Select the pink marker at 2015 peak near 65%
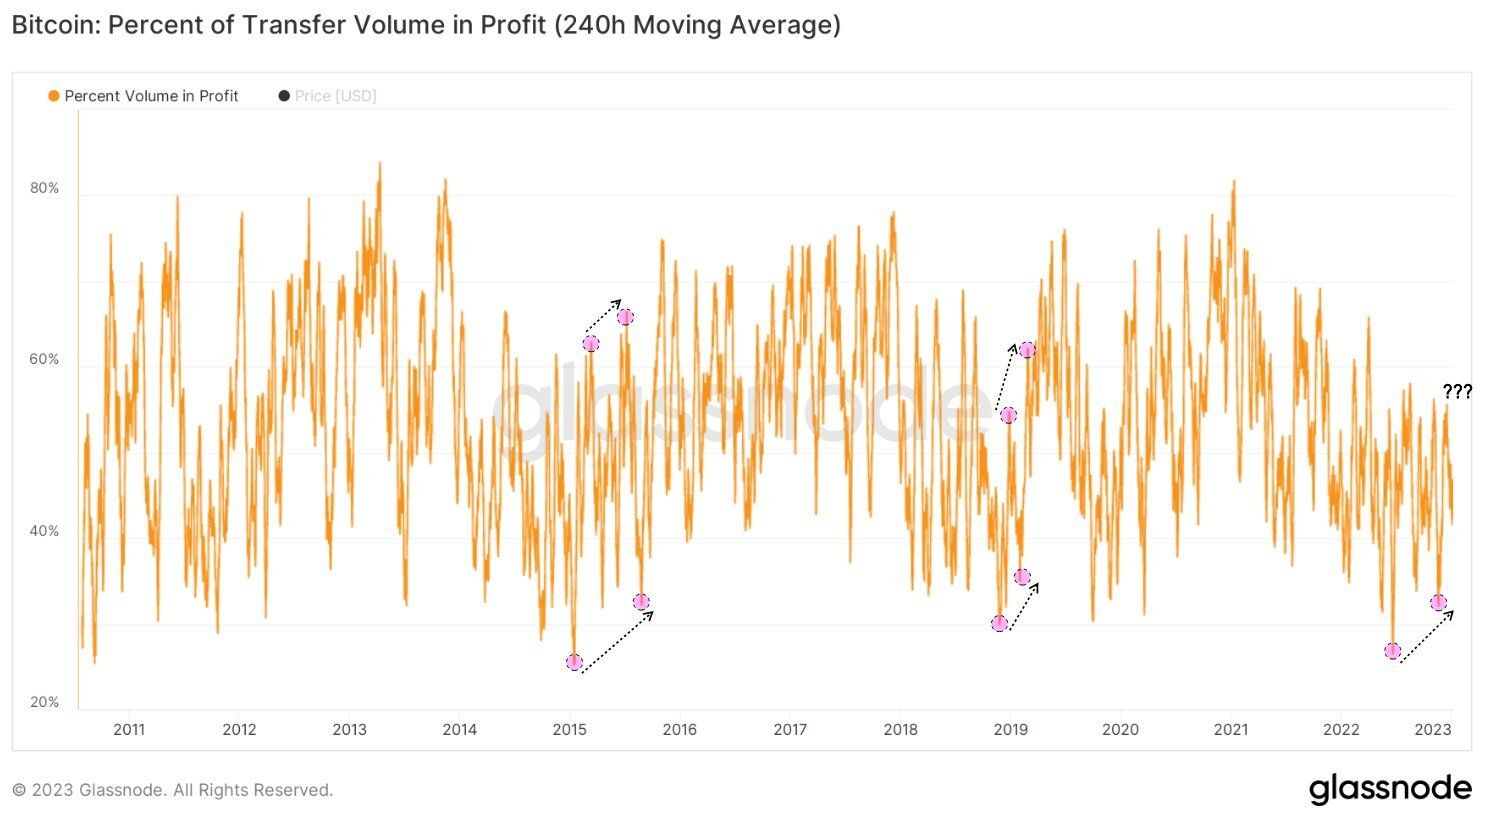 point(625,317)
